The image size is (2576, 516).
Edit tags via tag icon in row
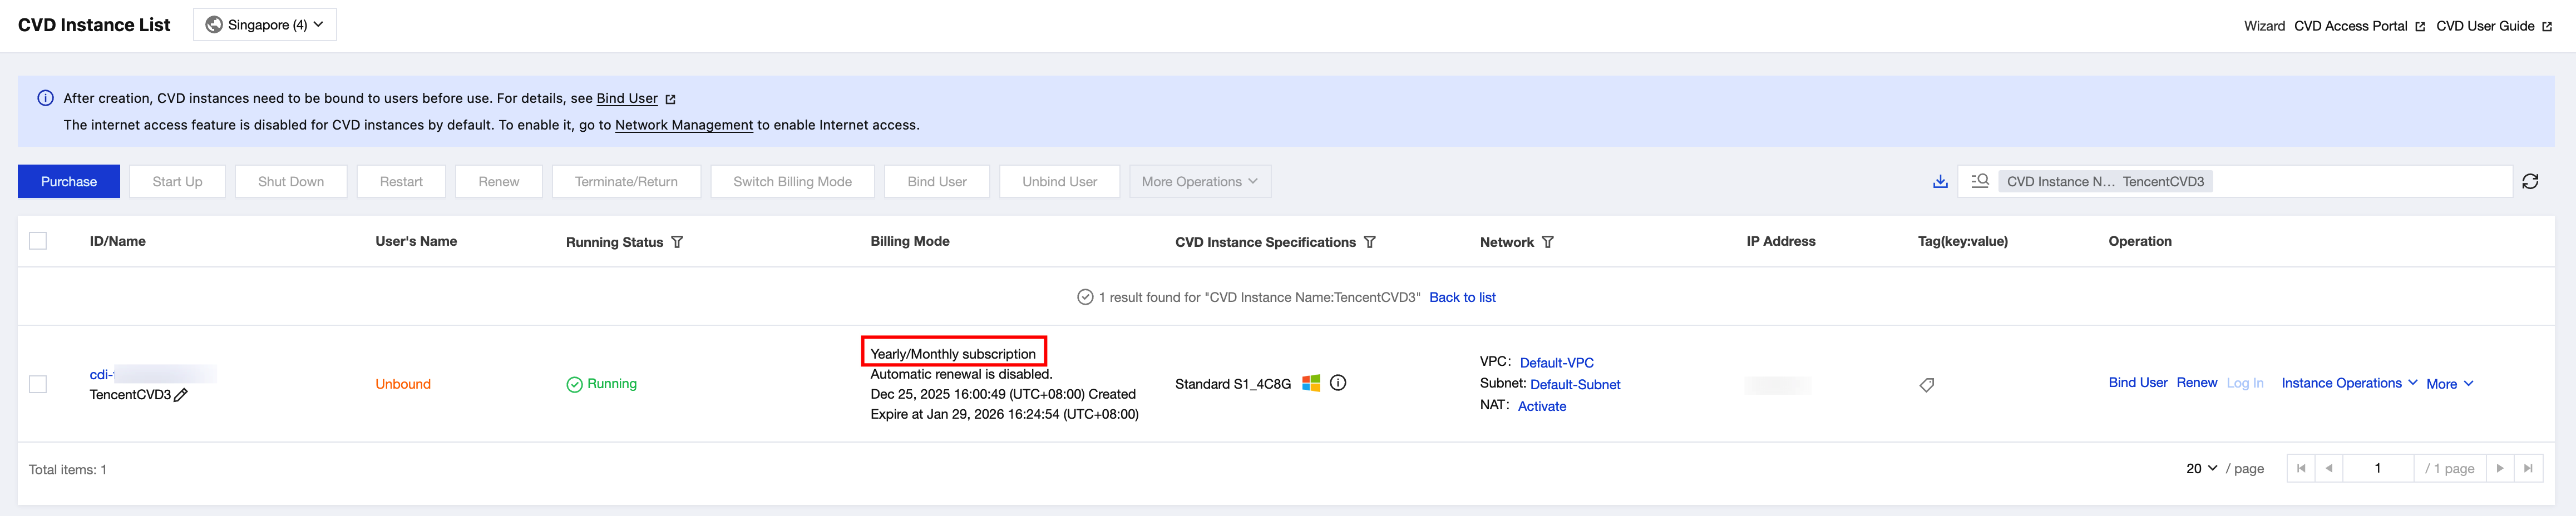point(1927,385)
